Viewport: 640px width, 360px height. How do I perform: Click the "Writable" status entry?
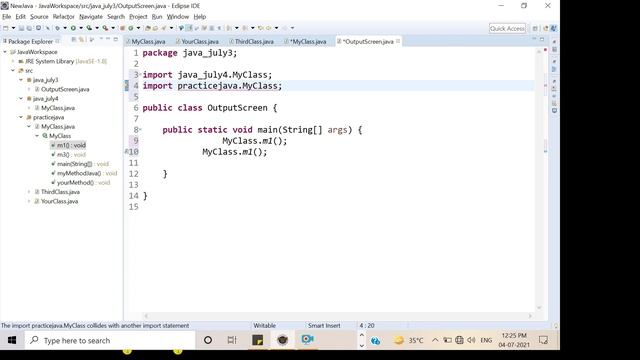pos(264,325)
